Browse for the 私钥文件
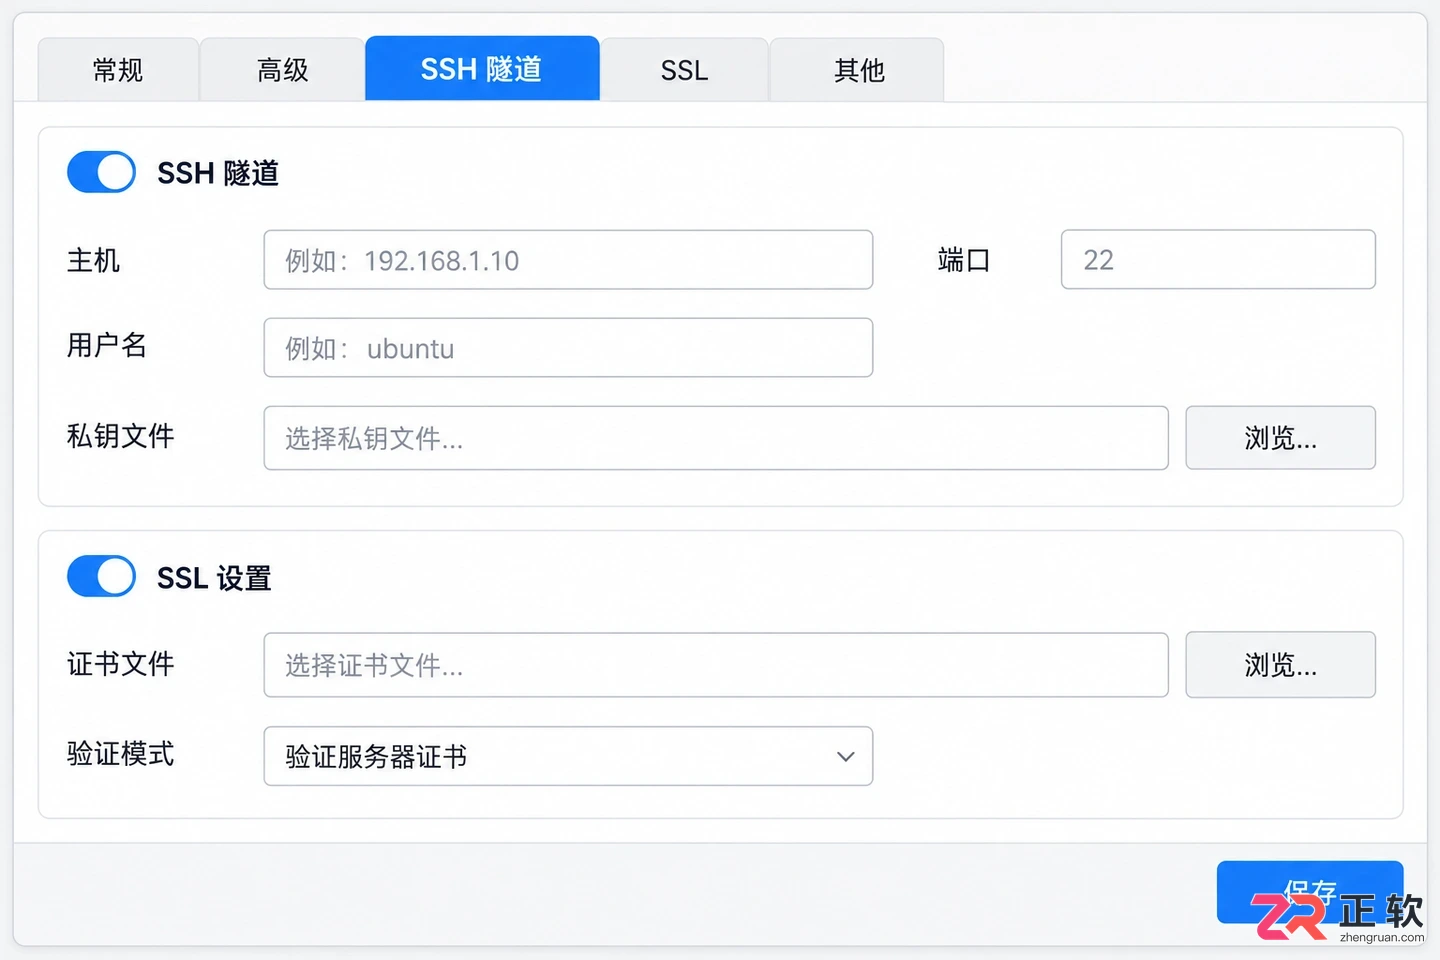 [x=1280, y=438]
